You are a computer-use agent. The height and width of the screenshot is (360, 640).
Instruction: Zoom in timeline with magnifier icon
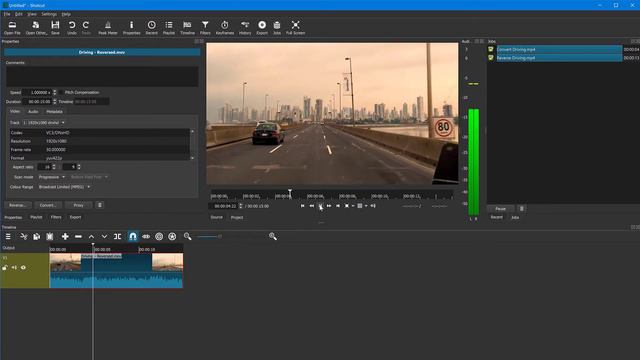[x=273, y=236]
